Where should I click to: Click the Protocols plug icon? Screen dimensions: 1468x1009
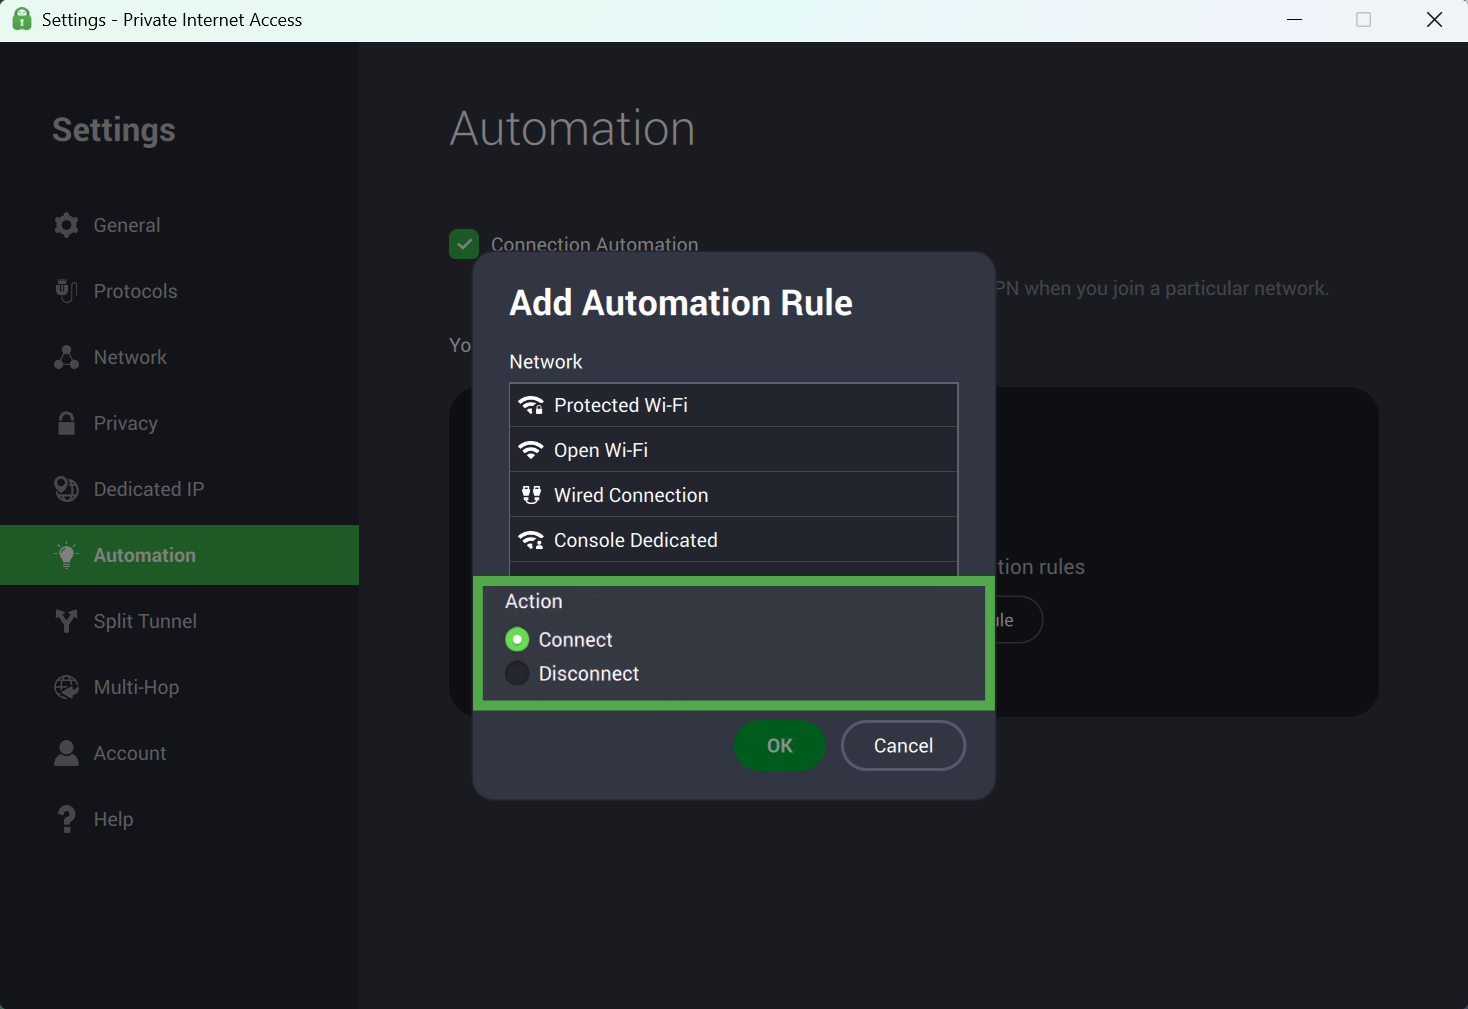[66, 291]
